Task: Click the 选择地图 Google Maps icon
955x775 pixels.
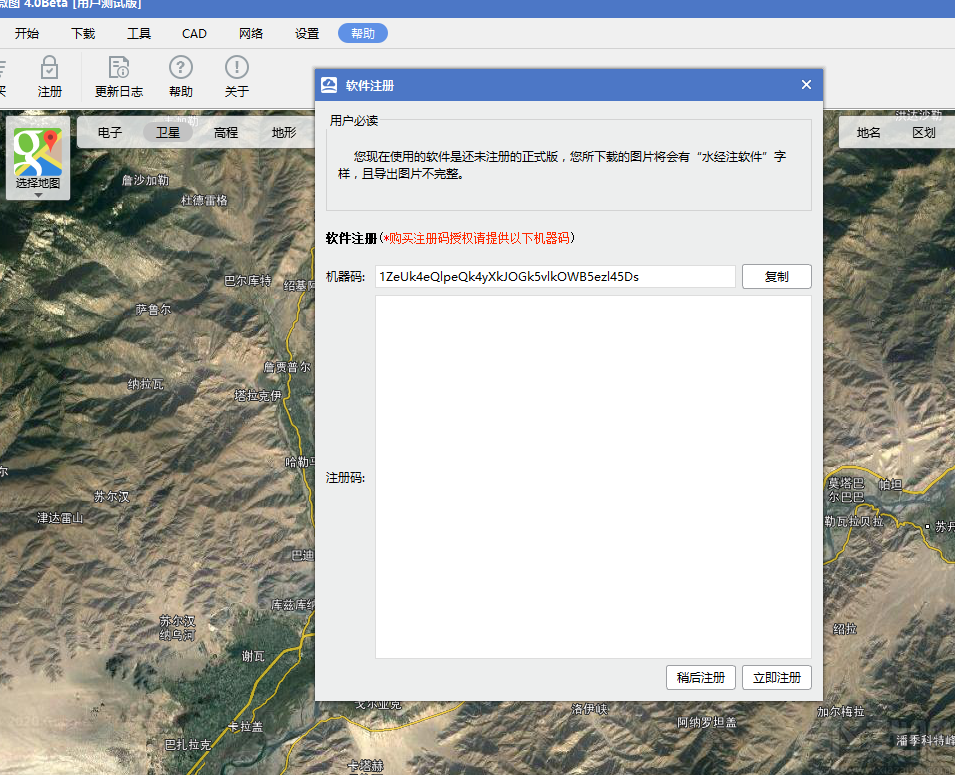Action: pos(38,152)
